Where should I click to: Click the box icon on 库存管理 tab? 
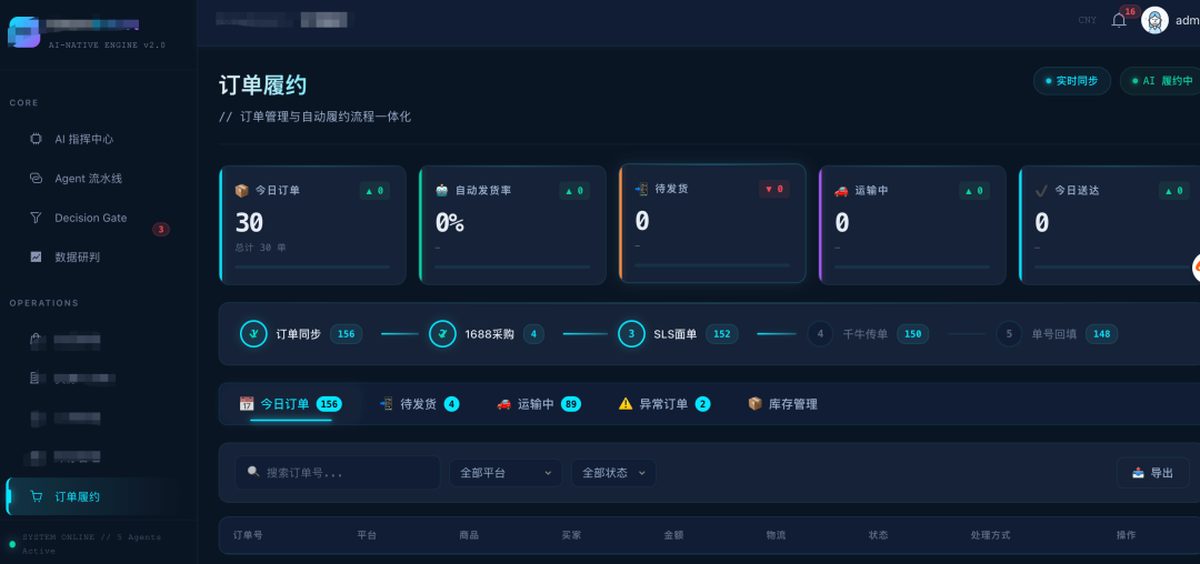coord(755,404)
